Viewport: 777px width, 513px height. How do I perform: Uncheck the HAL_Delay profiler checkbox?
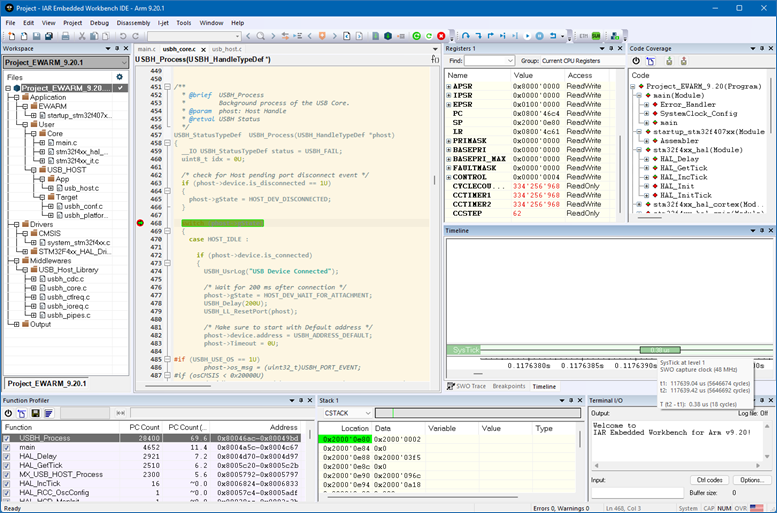[x=7, y=456]
